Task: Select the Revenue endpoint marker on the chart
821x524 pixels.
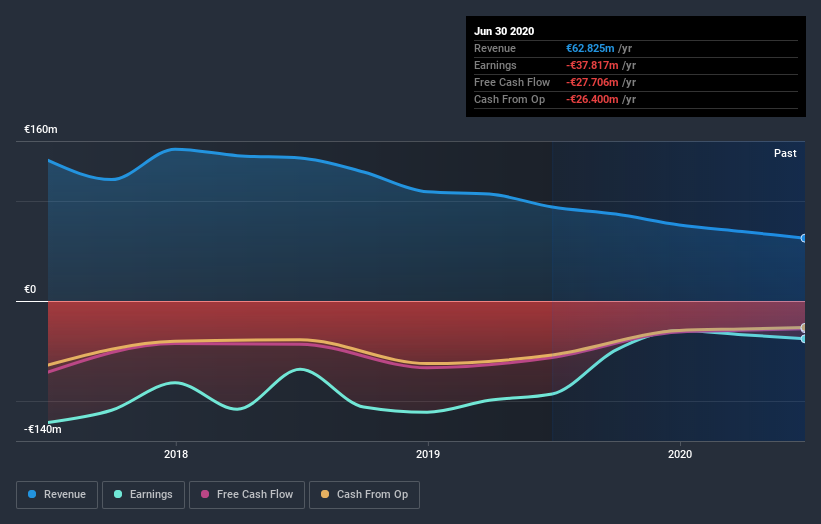Action: point(803,238)
